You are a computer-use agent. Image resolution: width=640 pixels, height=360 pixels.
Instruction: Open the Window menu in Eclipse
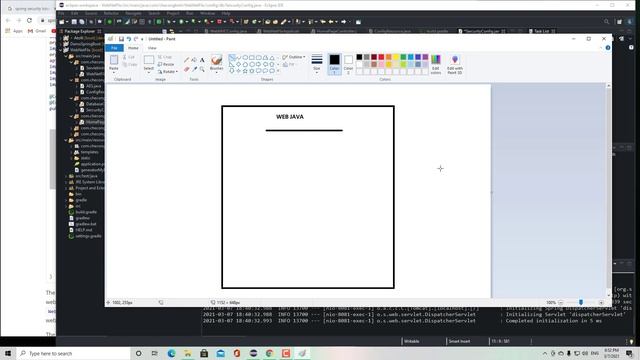[x=207, y=13]
